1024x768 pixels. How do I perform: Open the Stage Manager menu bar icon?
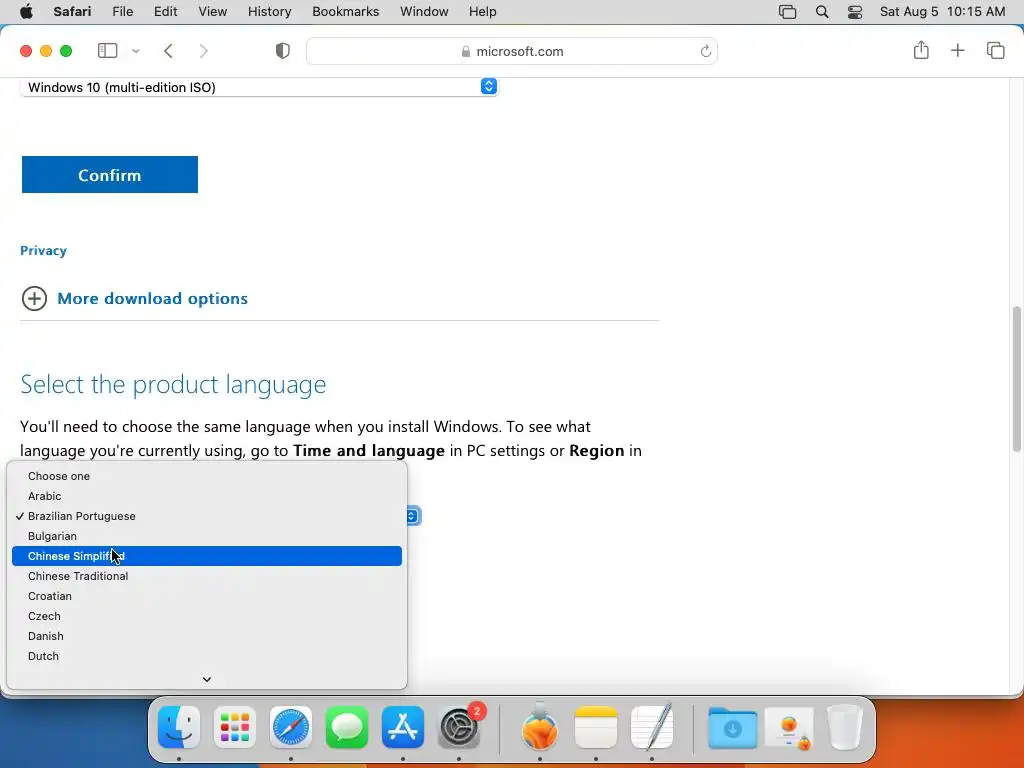click(x=788, y=12)
